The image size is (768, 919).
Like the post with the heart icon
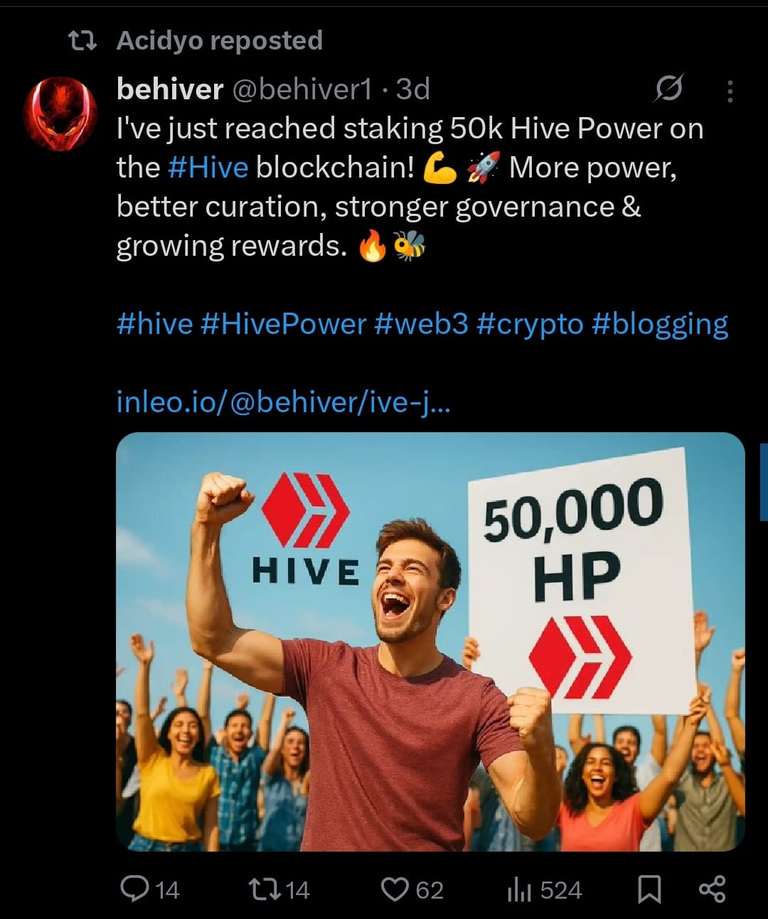click(395, 890)
